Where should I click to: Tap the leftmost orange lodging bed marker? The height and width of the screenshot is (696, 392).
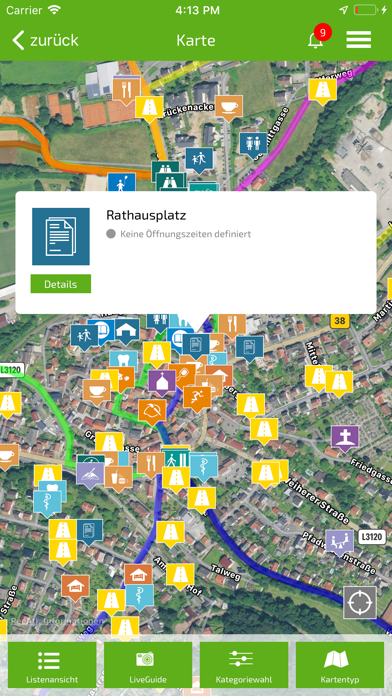(x=75, y=587)
